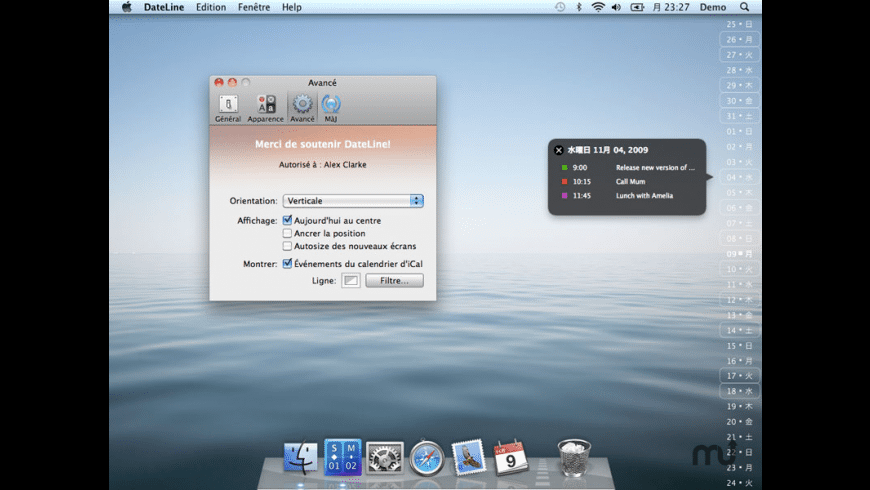Switch to the Apparence preferences pane
This screenshot has height=490, width=870.
(266, 107)
